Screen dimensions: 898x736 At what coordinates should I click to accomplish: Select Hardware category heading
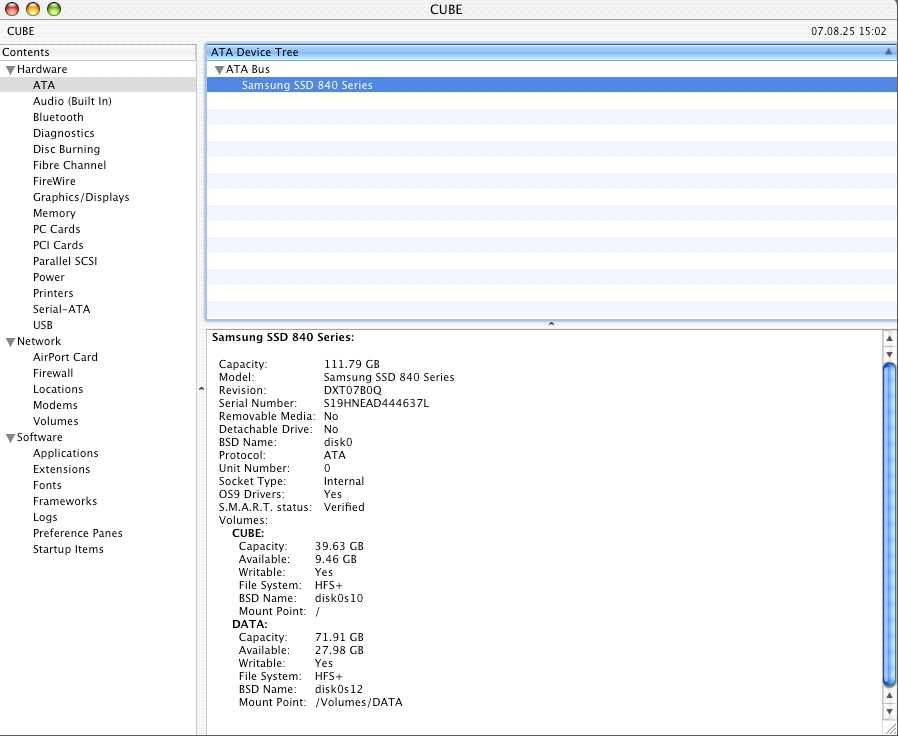[42, 69]
